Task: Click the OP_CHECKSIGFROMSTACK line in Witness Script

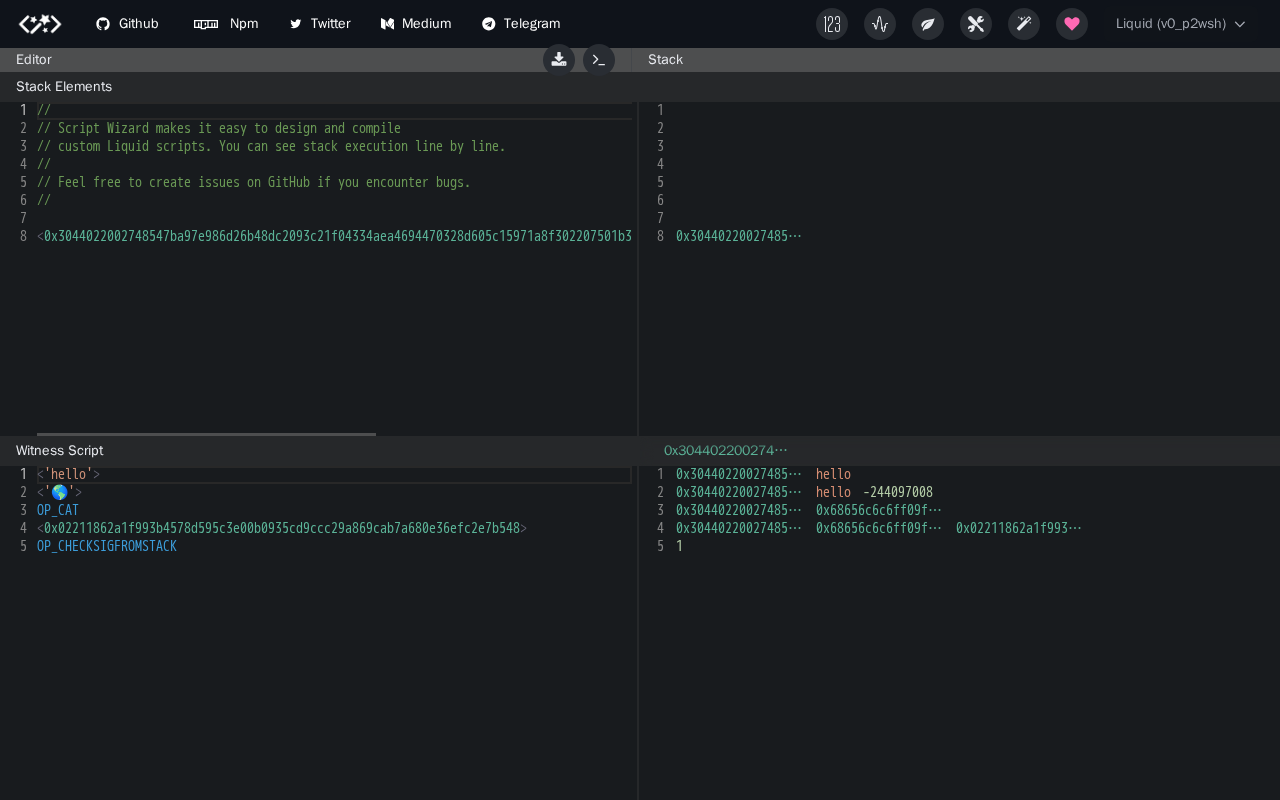Action: coord(107,546)
